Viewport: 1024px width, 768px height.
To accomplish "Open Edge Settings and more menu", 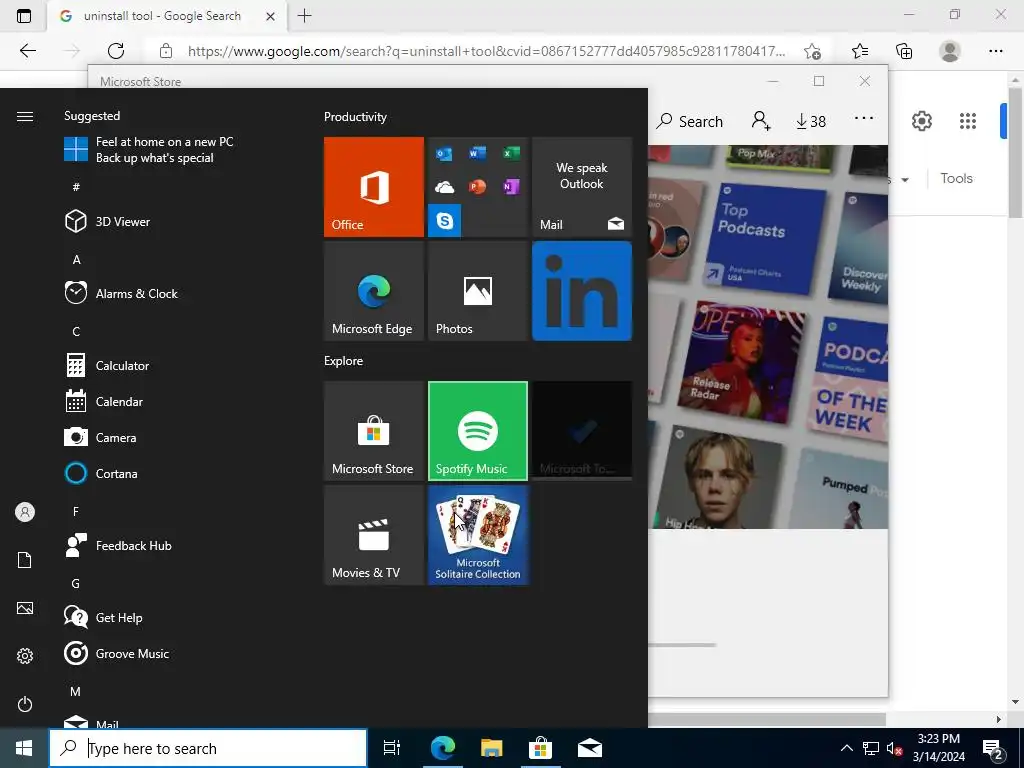I will [996, 51].
